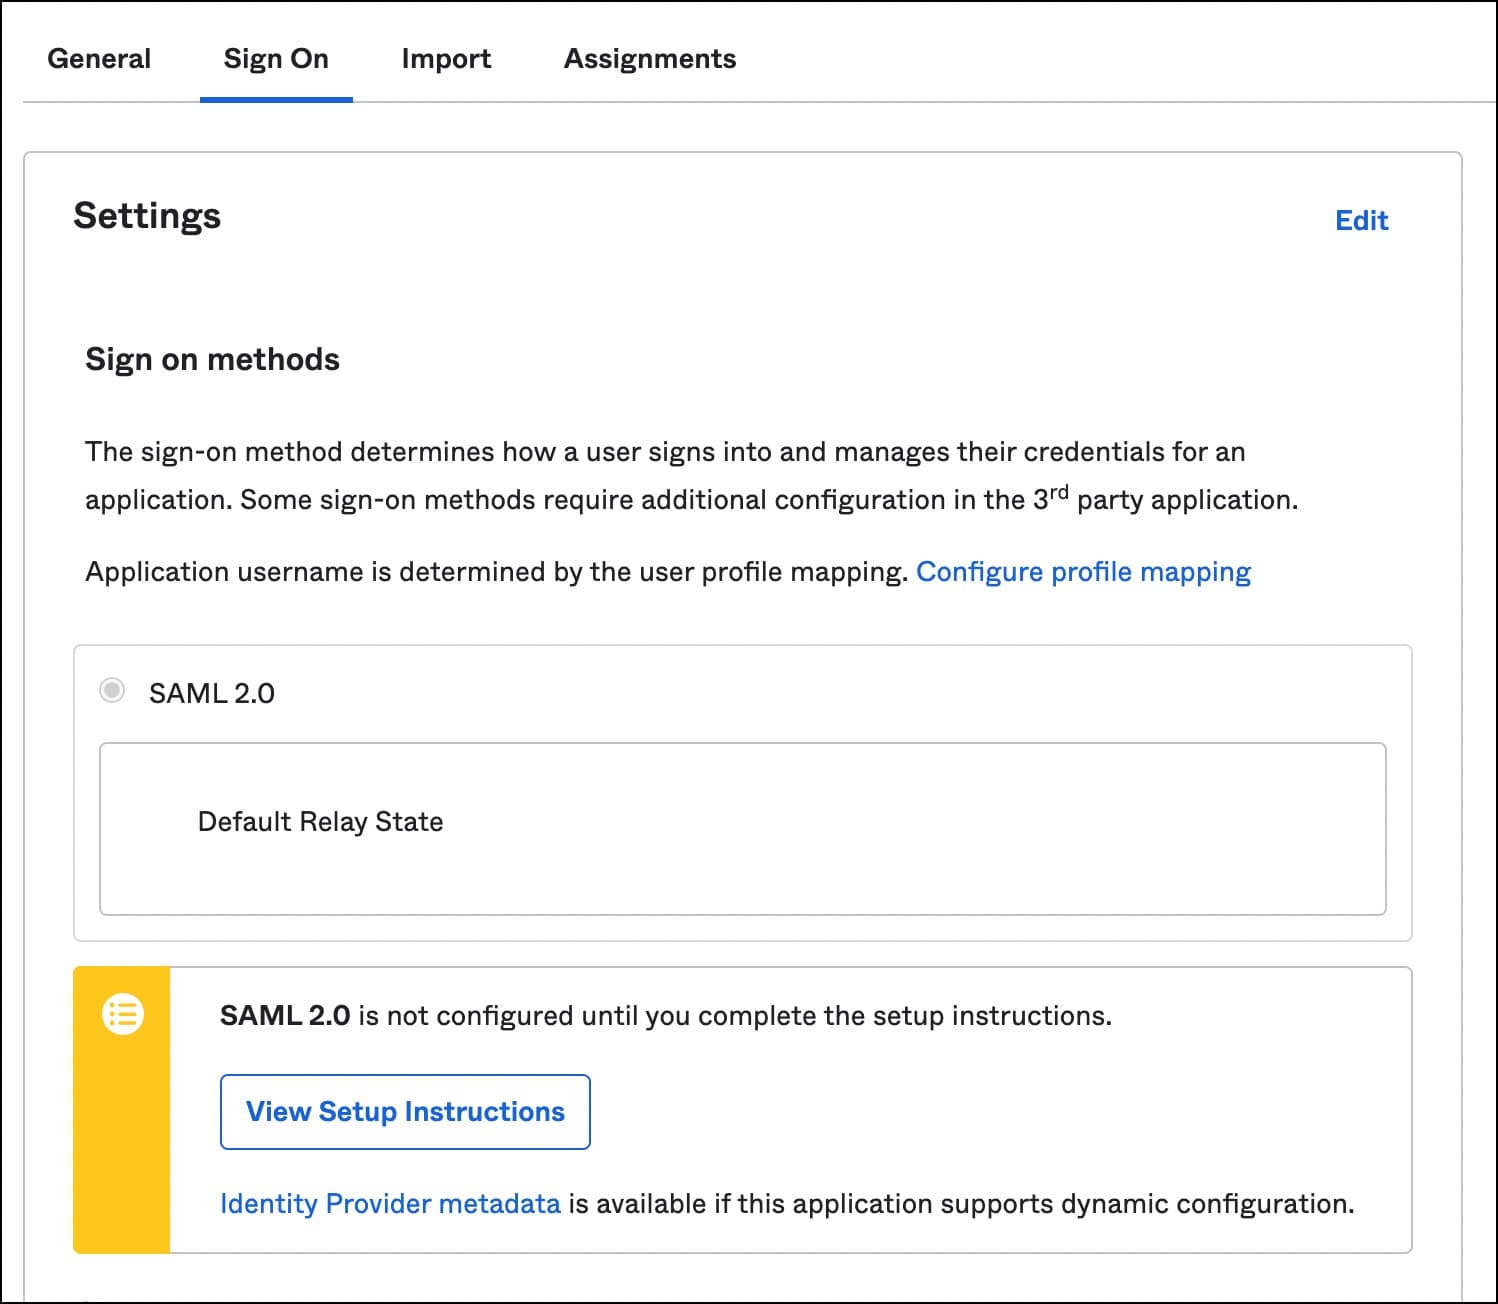Image resolution: width=1498 pixels, height=1304 pixels.
Task: Click the sign-on method description paragraph
Action: (x=665, y=453)
